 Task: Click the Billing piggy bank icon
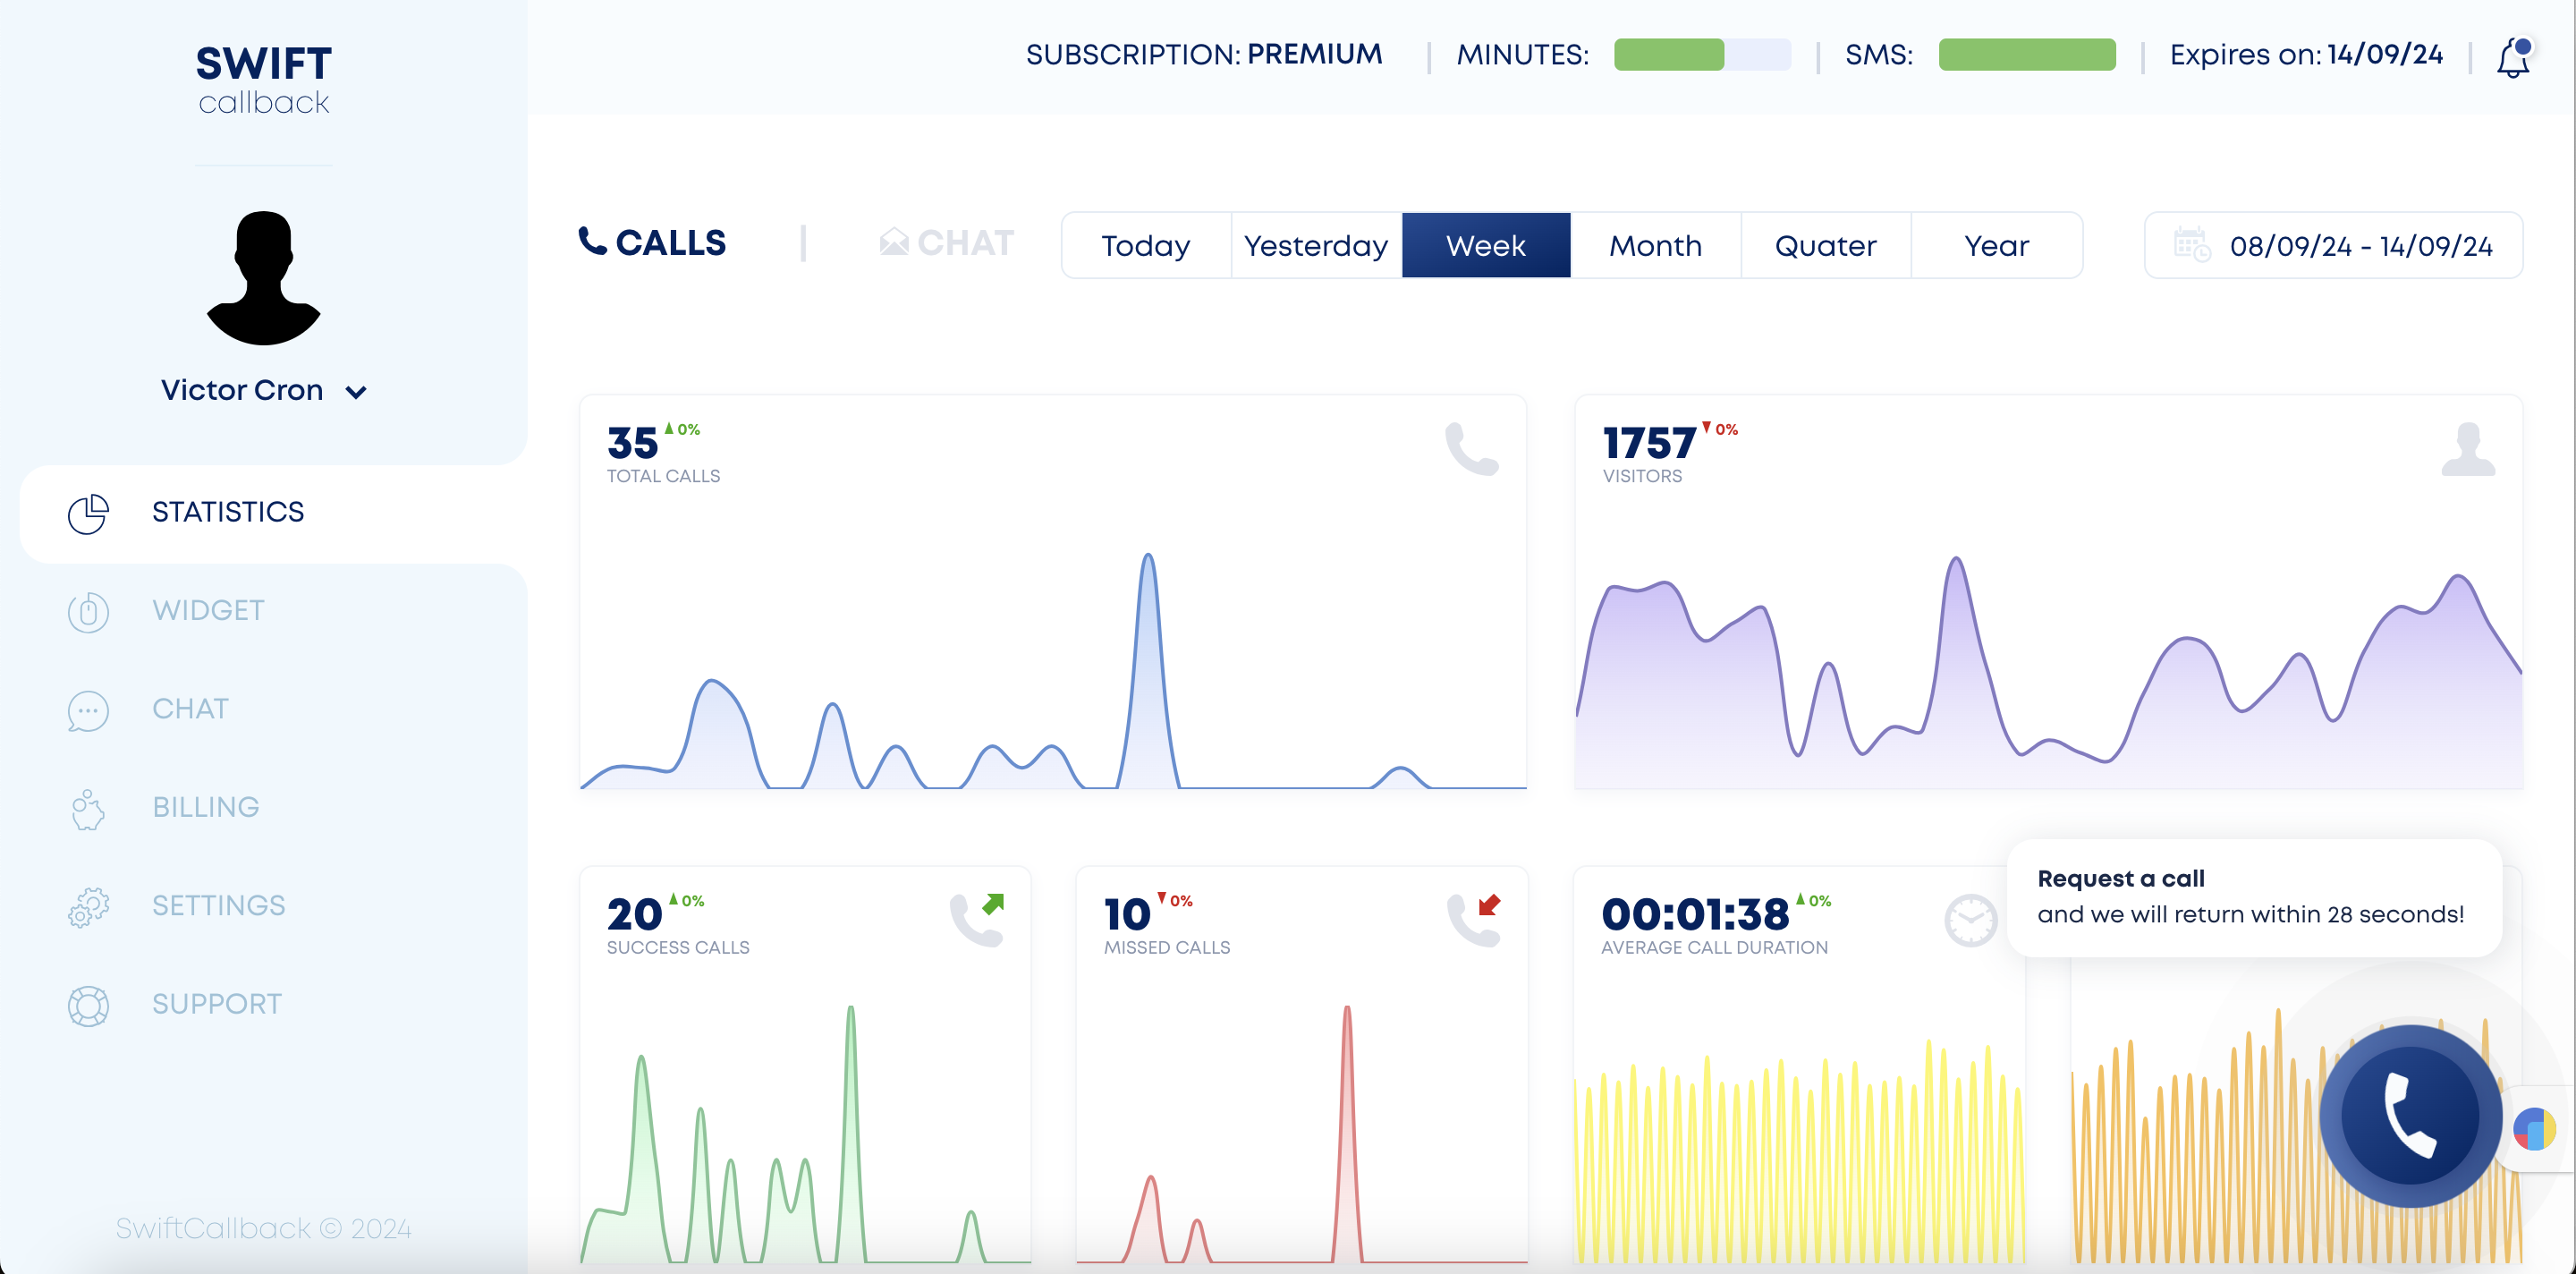click(88, 809)
